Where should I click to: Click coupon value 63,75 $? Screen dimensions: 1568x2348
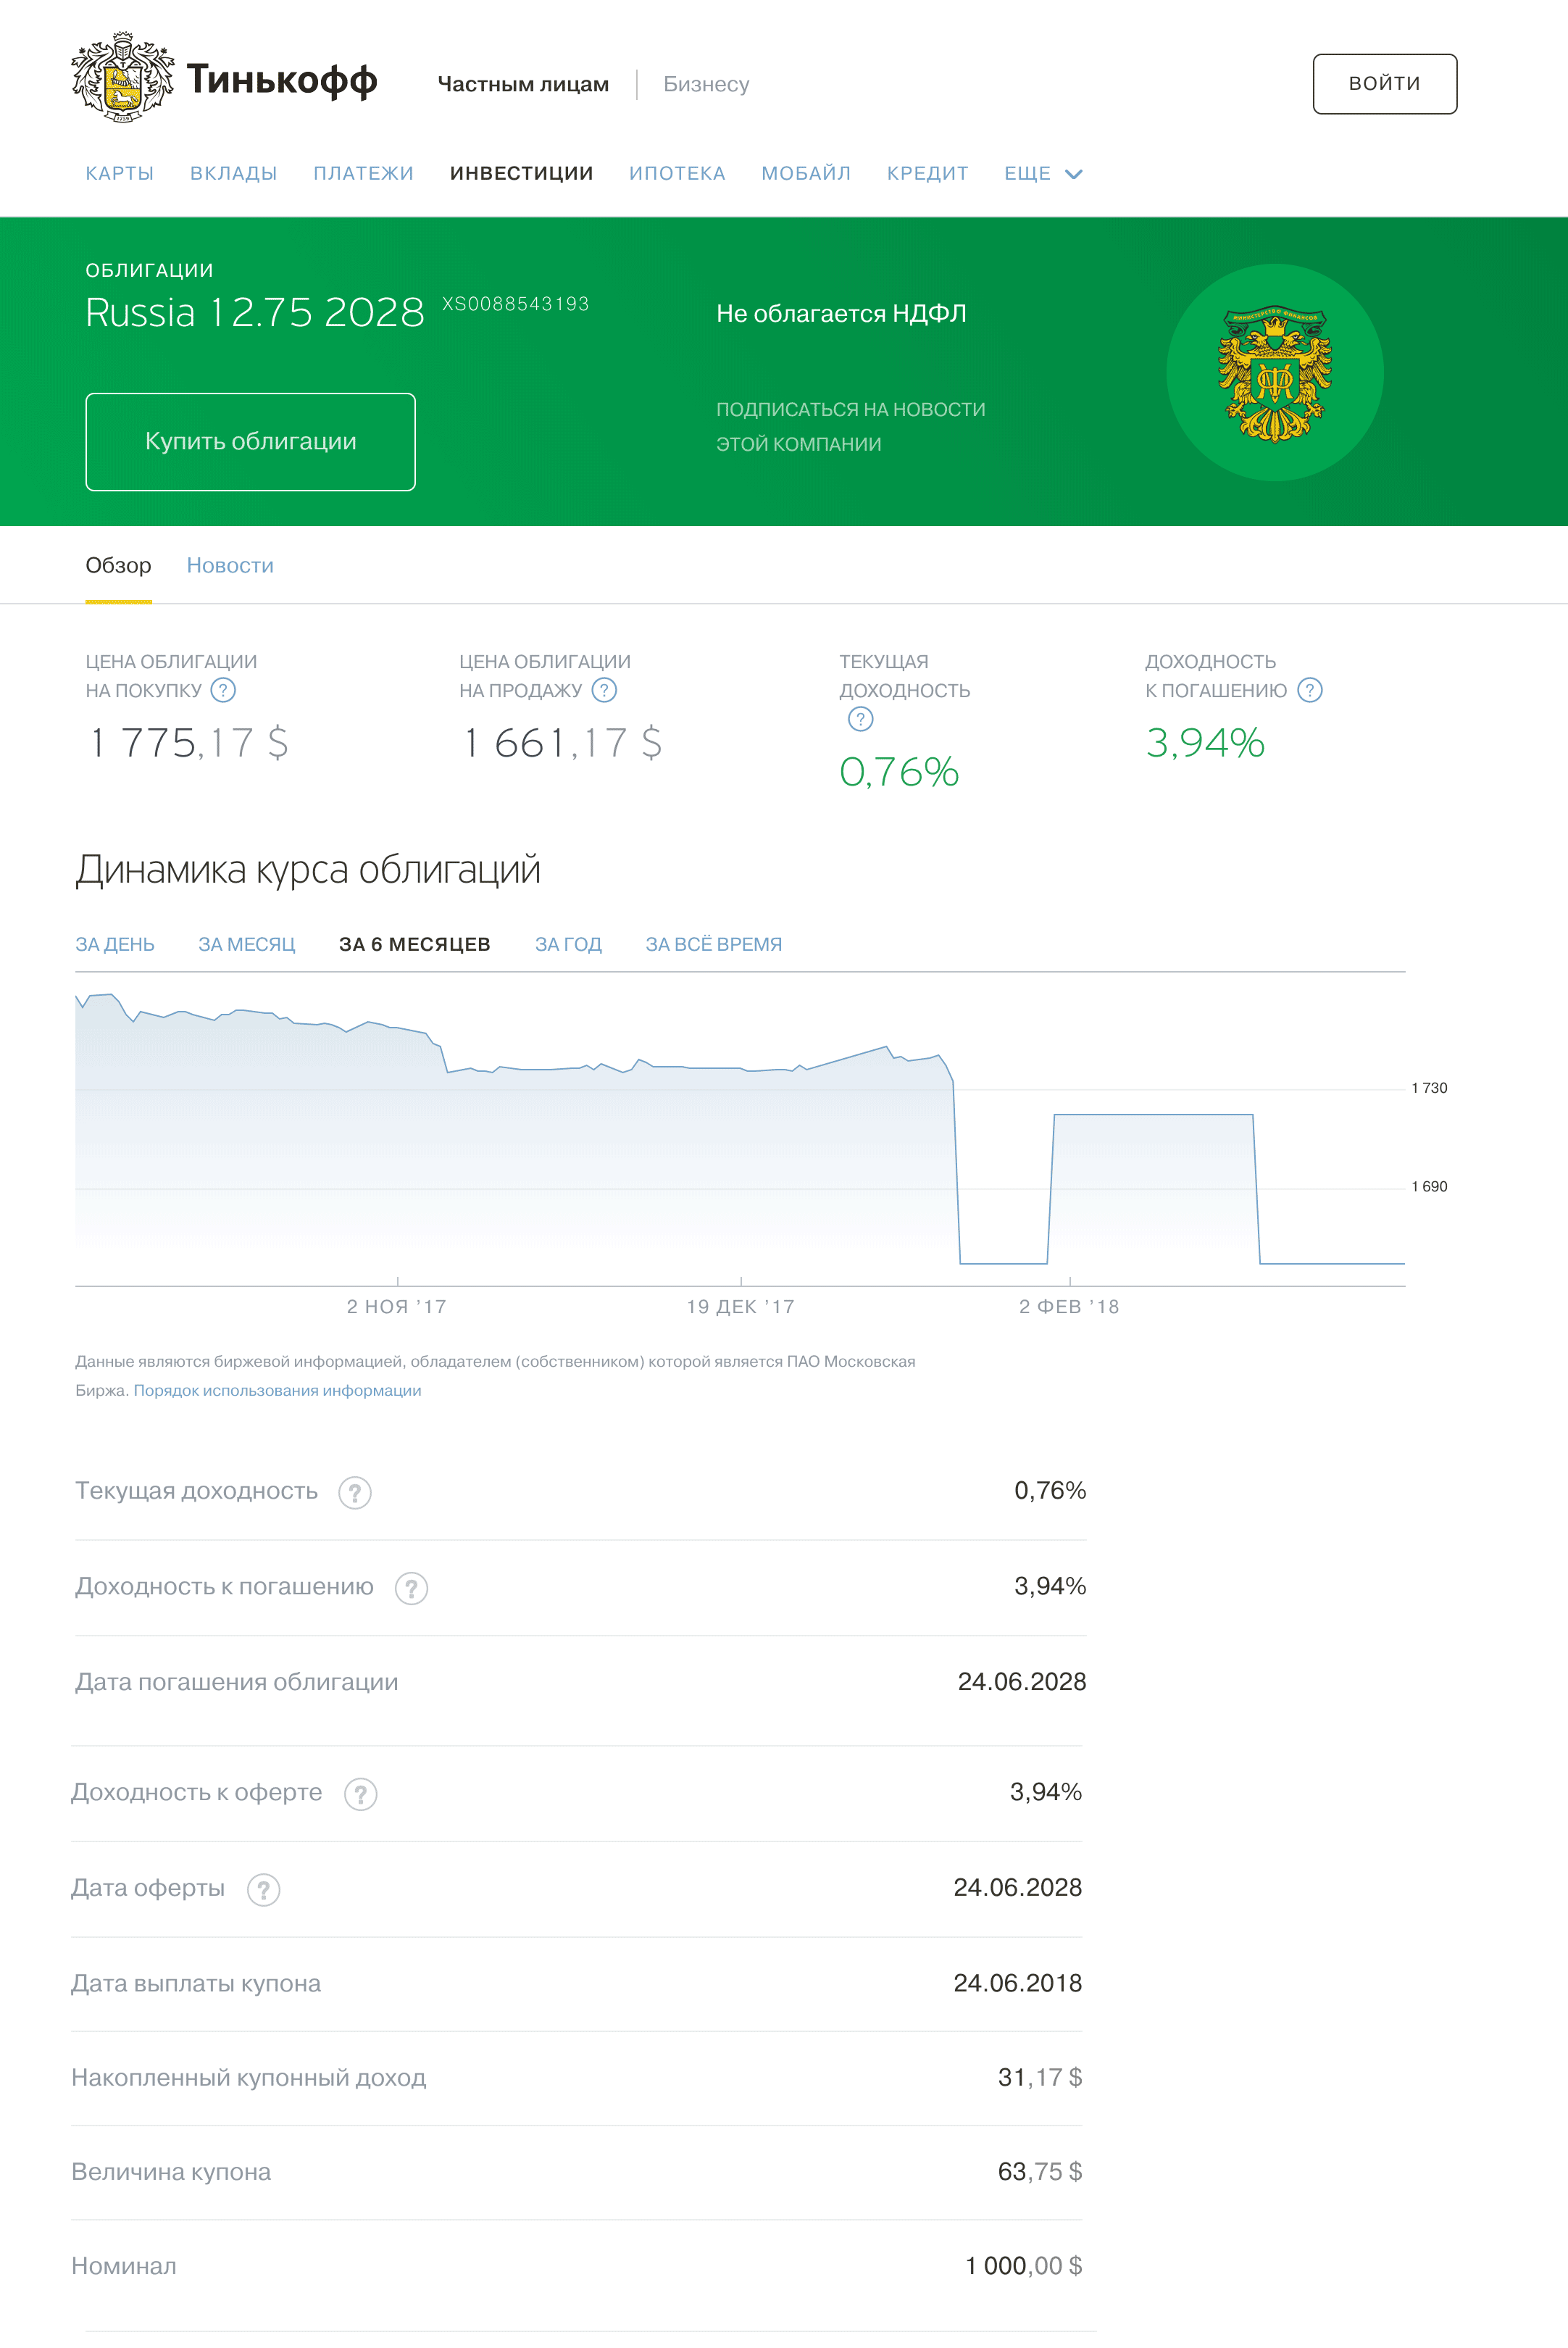1040,2172
